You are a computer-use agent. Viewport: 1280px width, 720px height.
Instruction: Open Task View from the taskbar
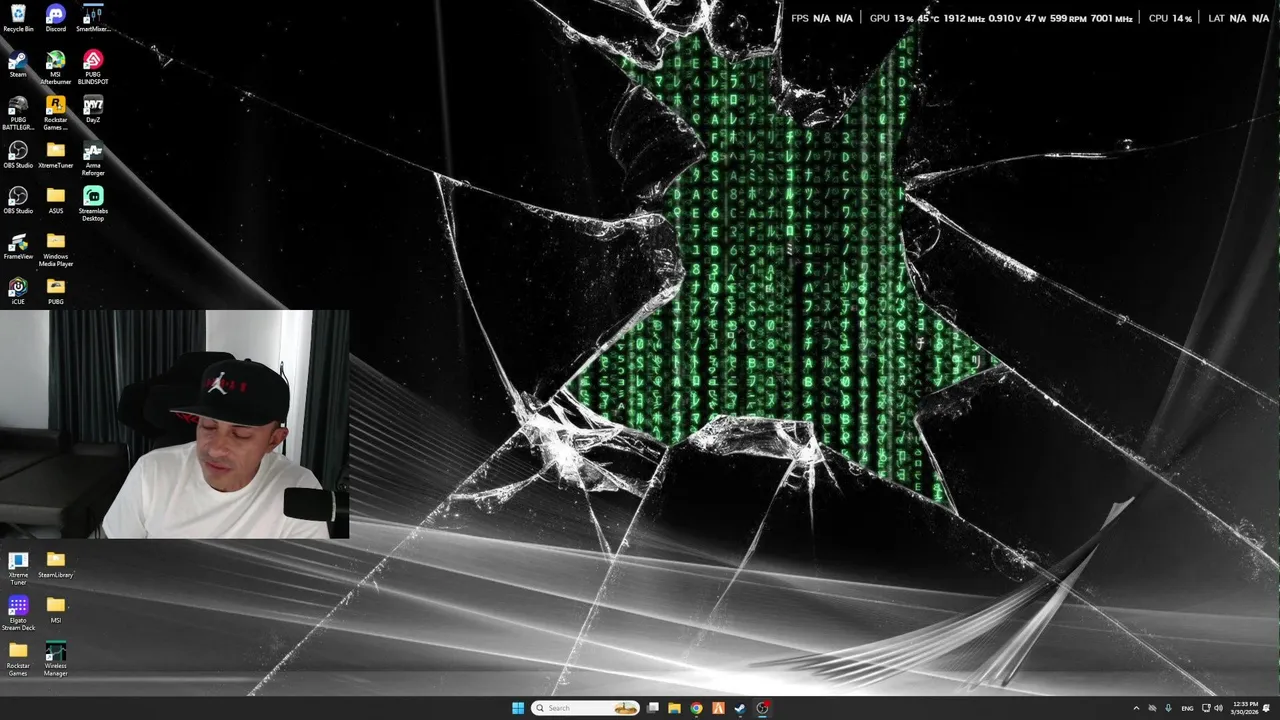pos(653,708)
